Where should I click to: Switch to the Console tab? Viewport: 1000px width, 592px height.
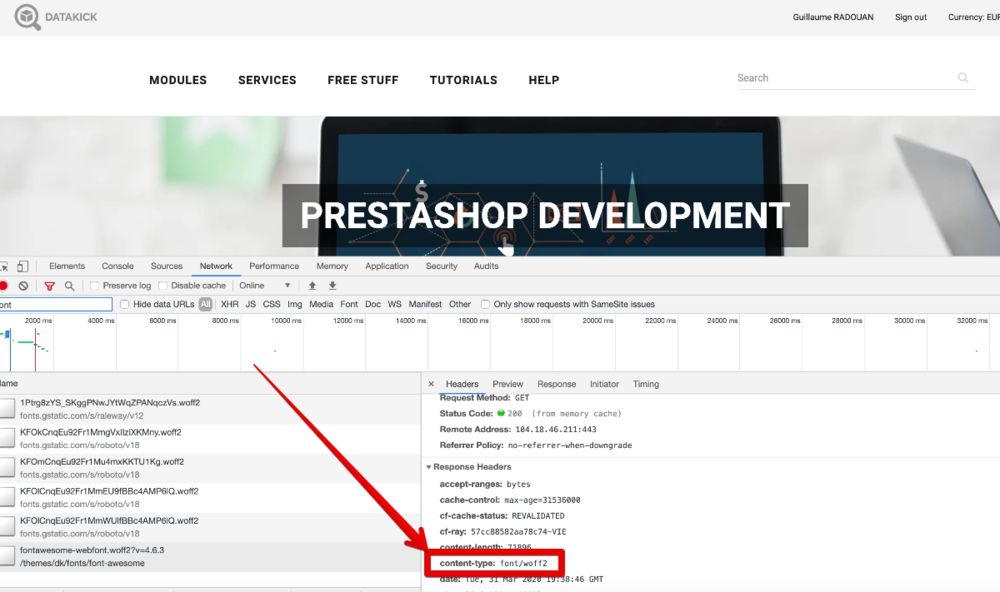click(x=117, y=266)
